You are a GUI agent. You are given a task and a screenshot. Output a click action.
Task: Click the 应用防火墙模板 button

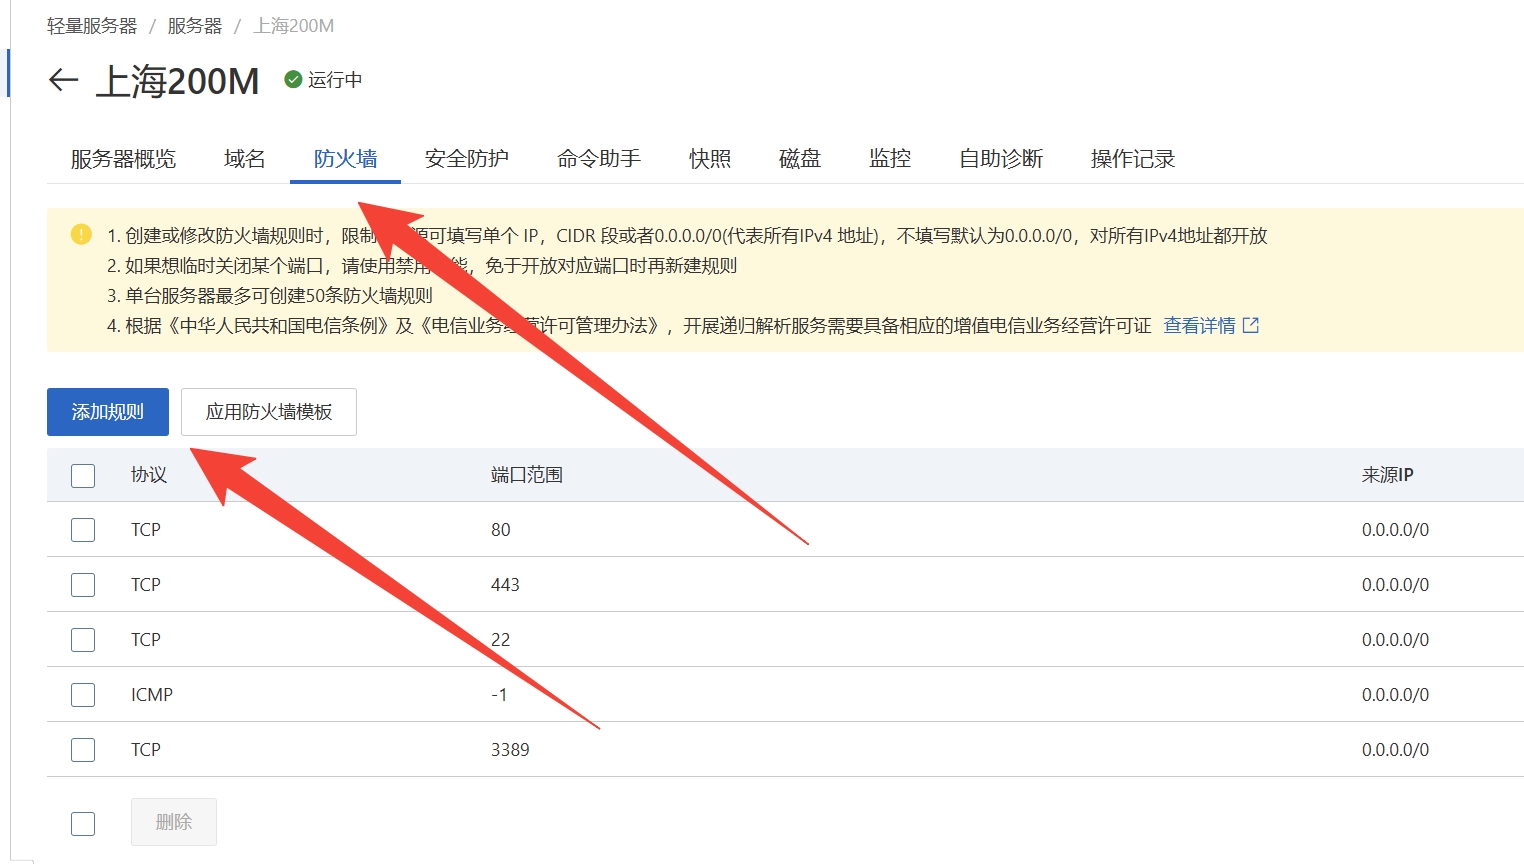click(268, 412)
